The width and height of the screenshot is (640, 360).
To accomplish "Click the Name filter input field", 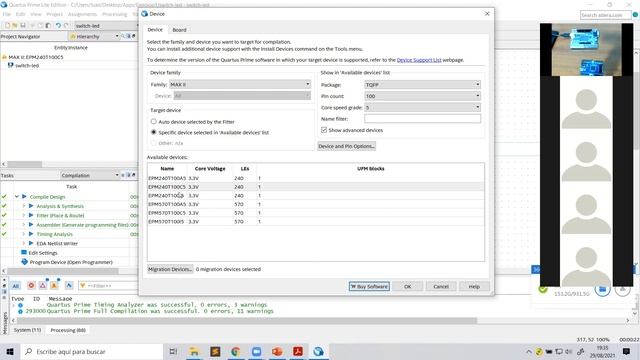I will (422, 119).
